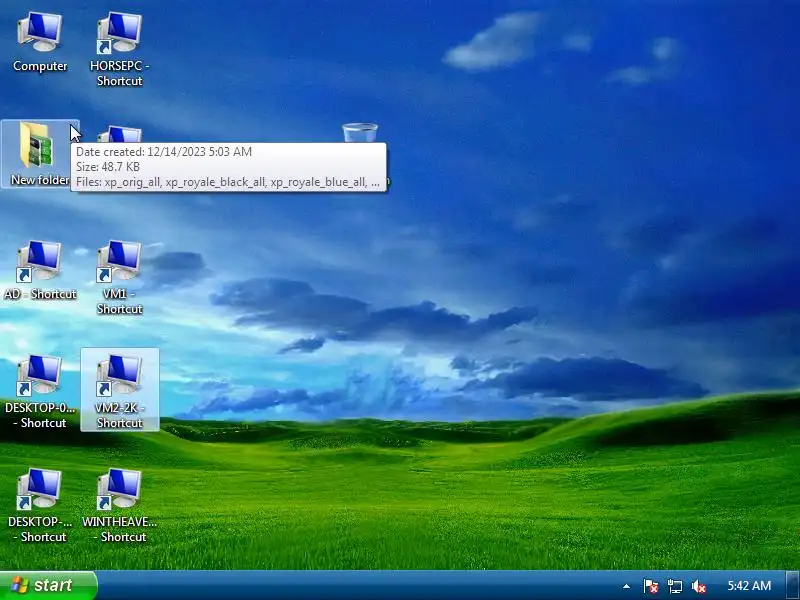800x600 pixels.
Task: Select the WINTHEAVE... Shortcut icon
Action: click(119, 505)
